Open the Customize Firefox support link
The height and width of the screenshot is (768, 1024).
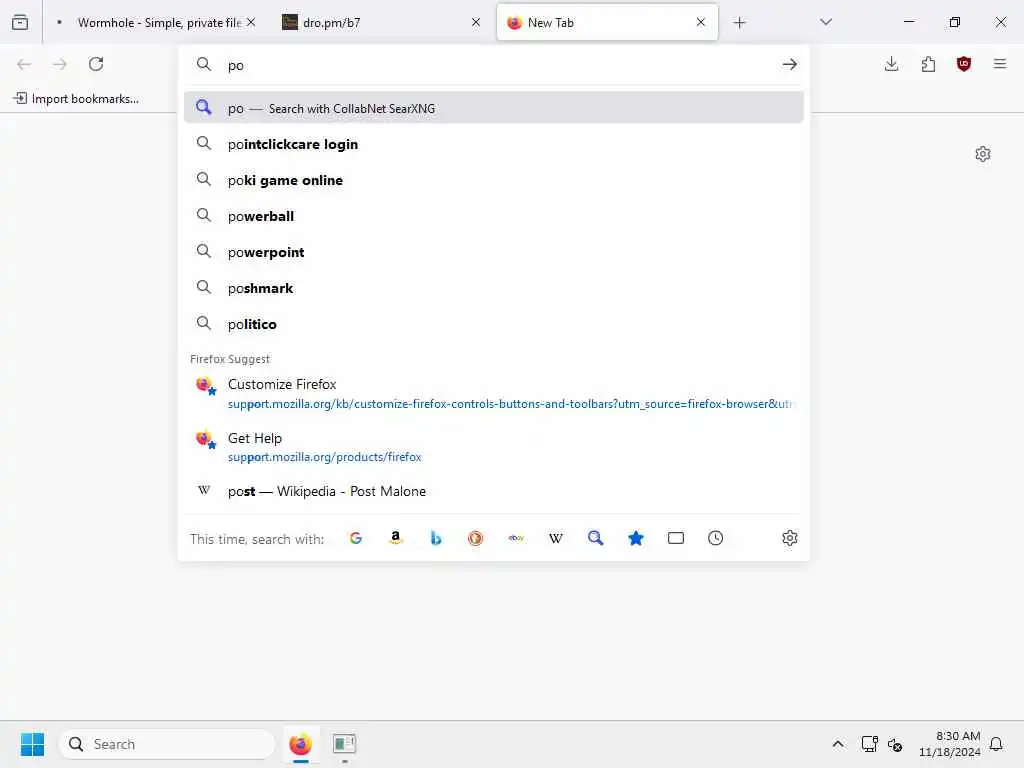[x=494, y=393]
